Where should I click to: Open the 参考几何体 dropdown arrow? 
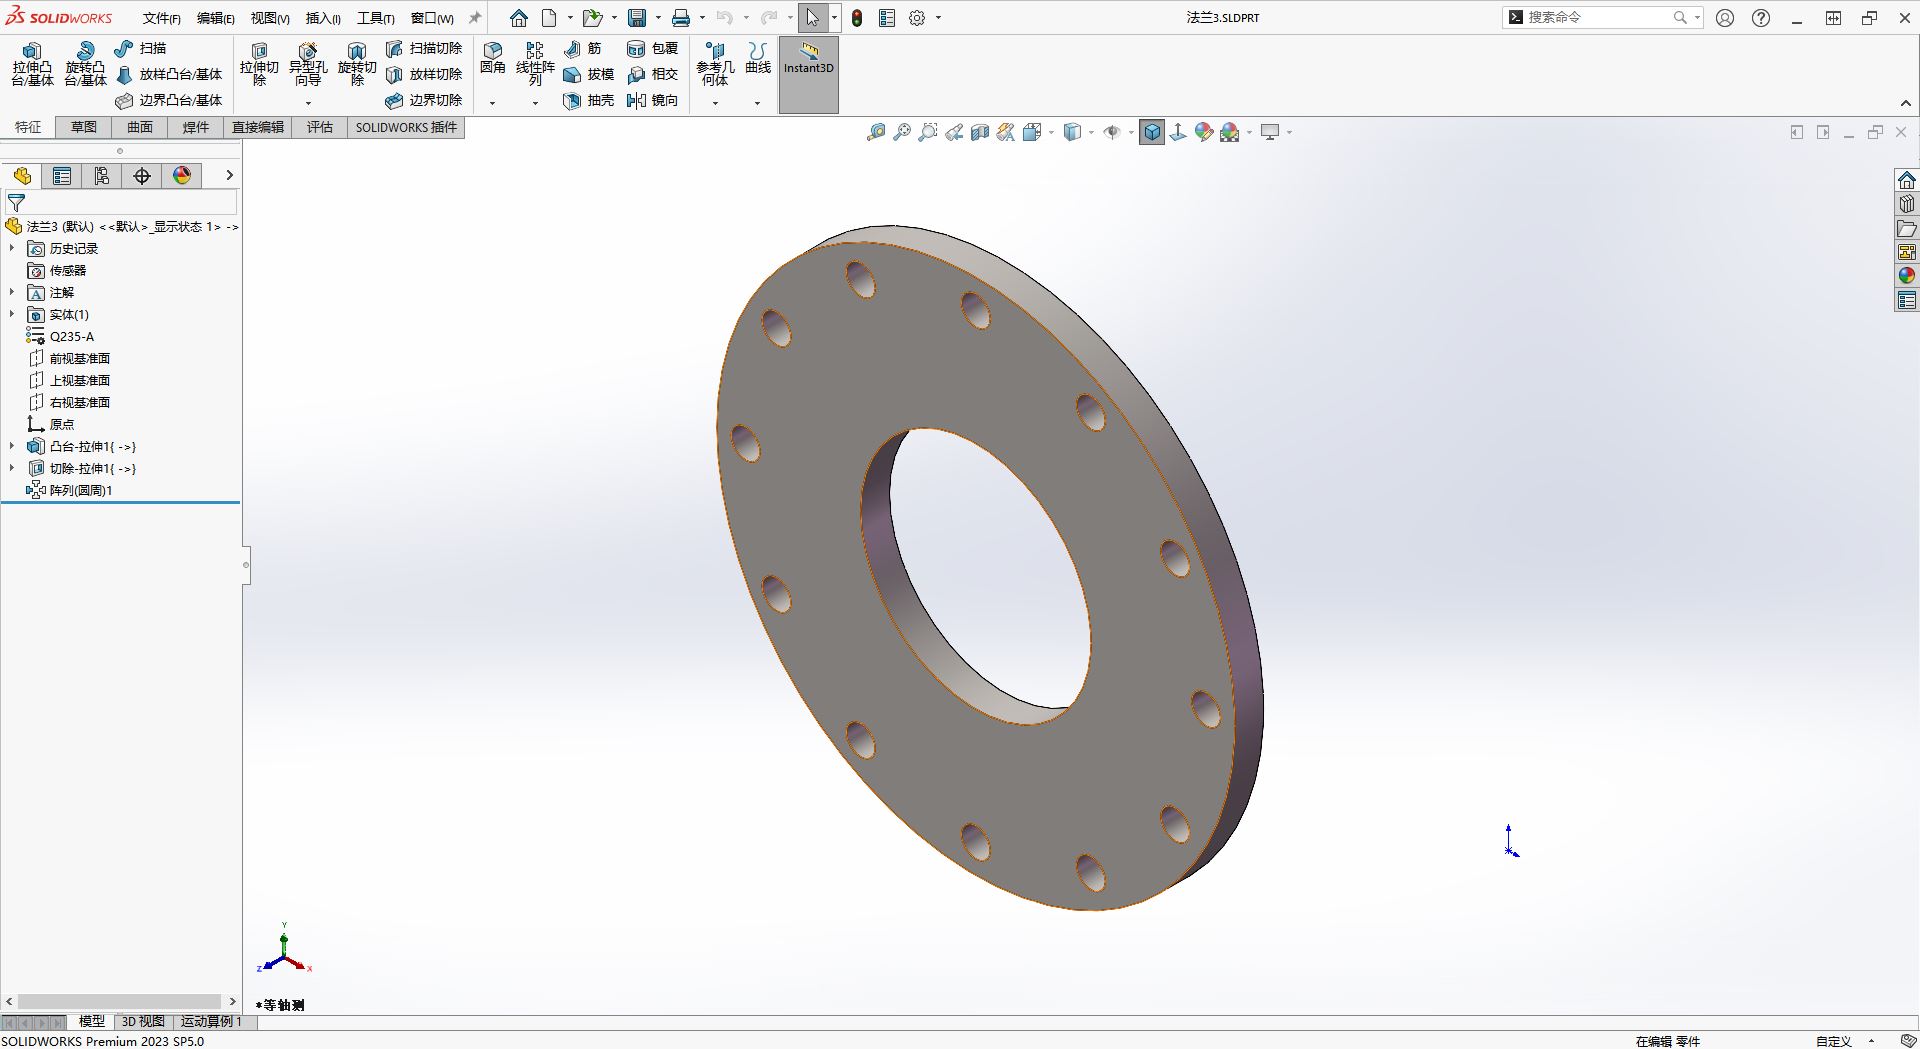(x=715, y=103)
